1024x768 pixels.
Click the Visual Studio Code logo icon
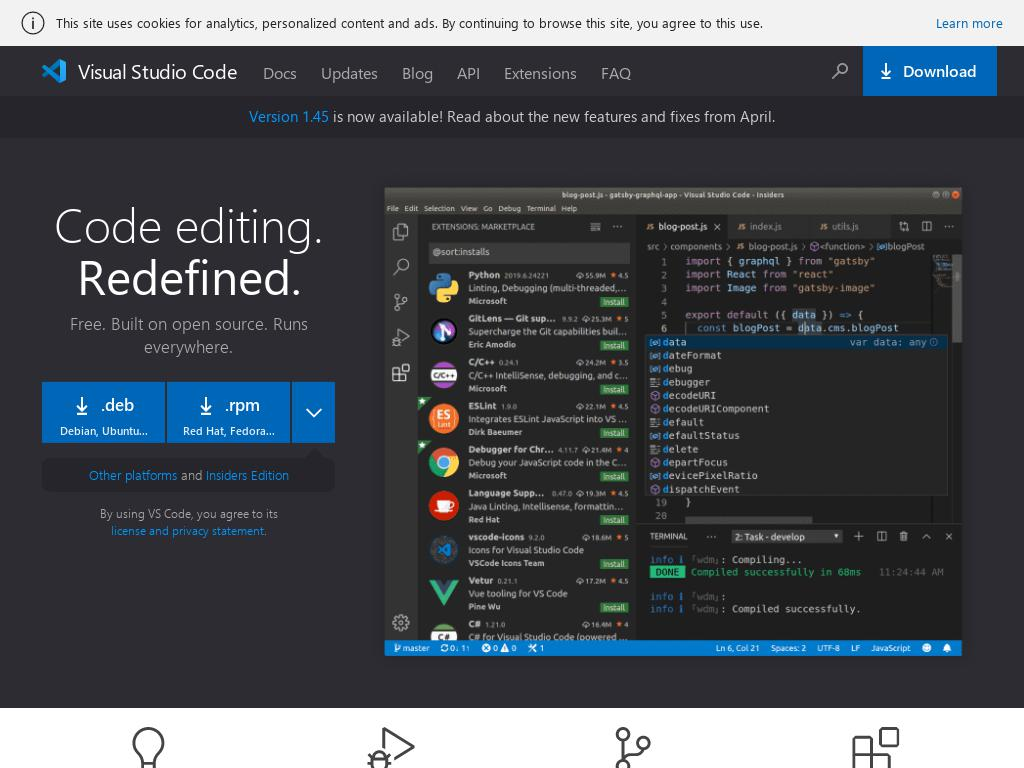[x=54, y=71]
